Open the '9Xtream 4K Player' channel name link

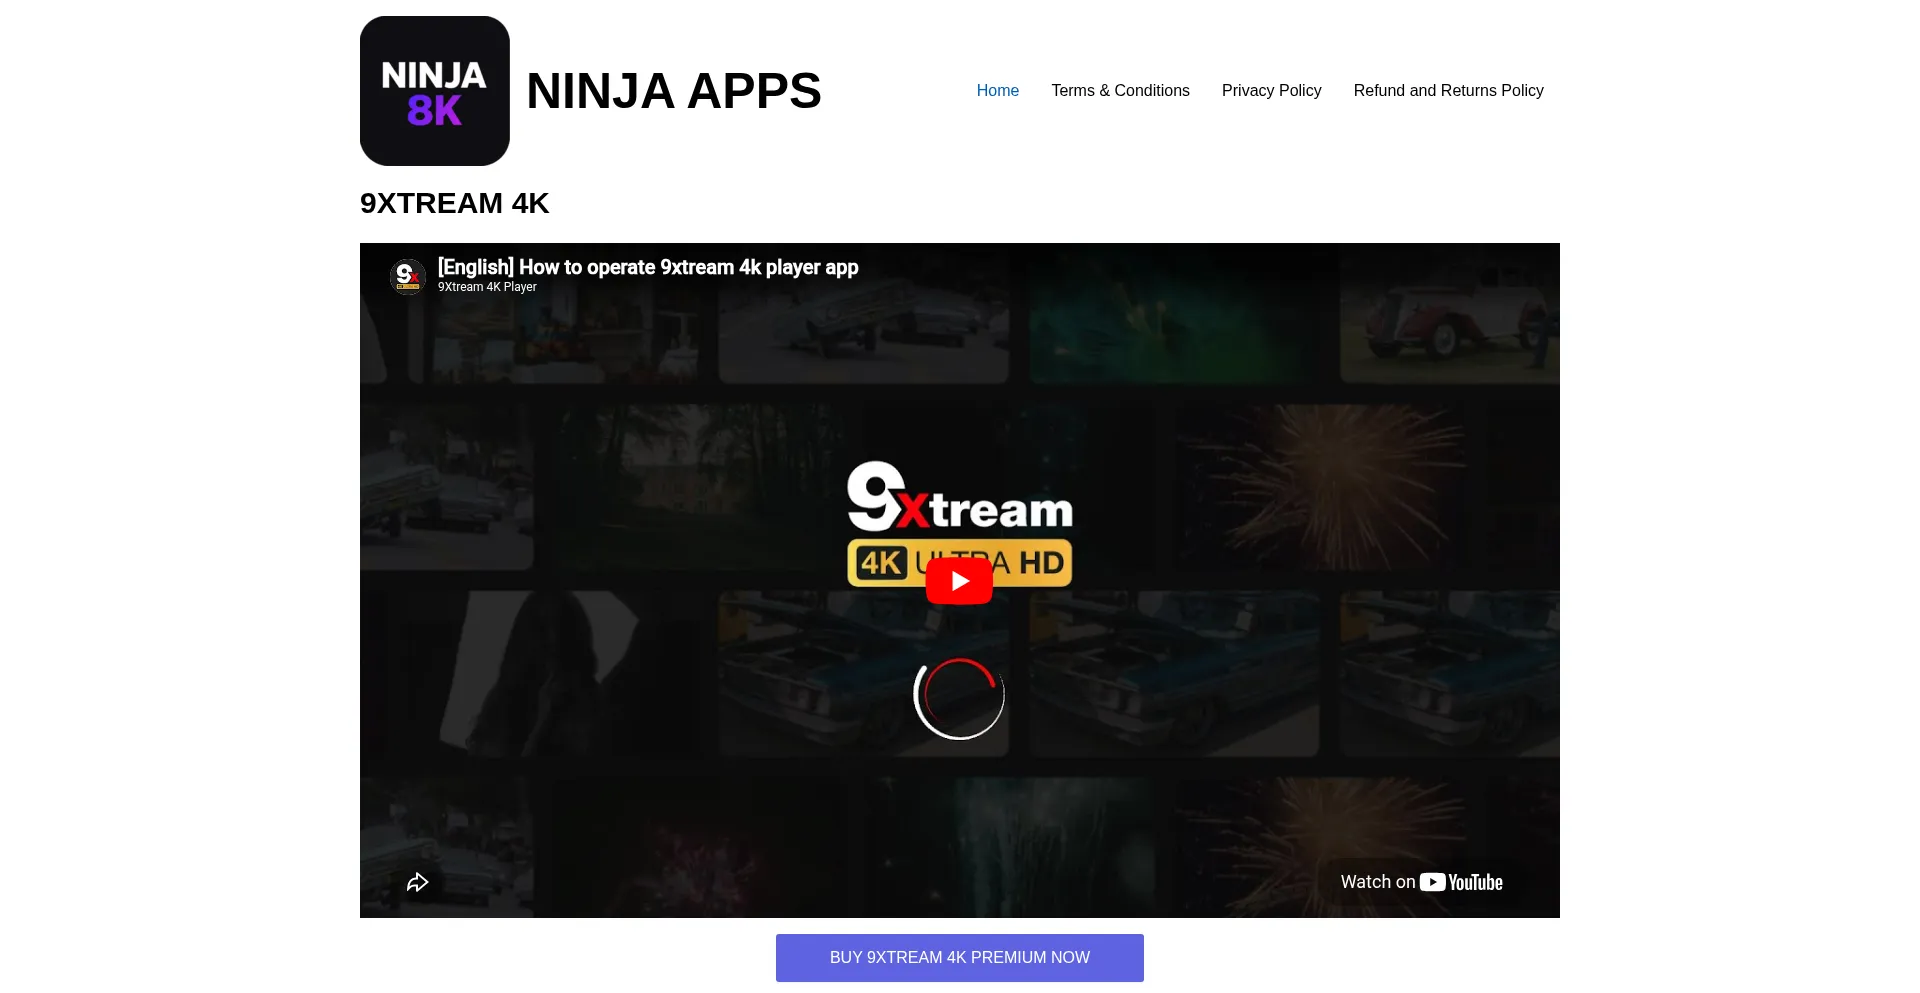pyautogui.click(x=487, y=287)
